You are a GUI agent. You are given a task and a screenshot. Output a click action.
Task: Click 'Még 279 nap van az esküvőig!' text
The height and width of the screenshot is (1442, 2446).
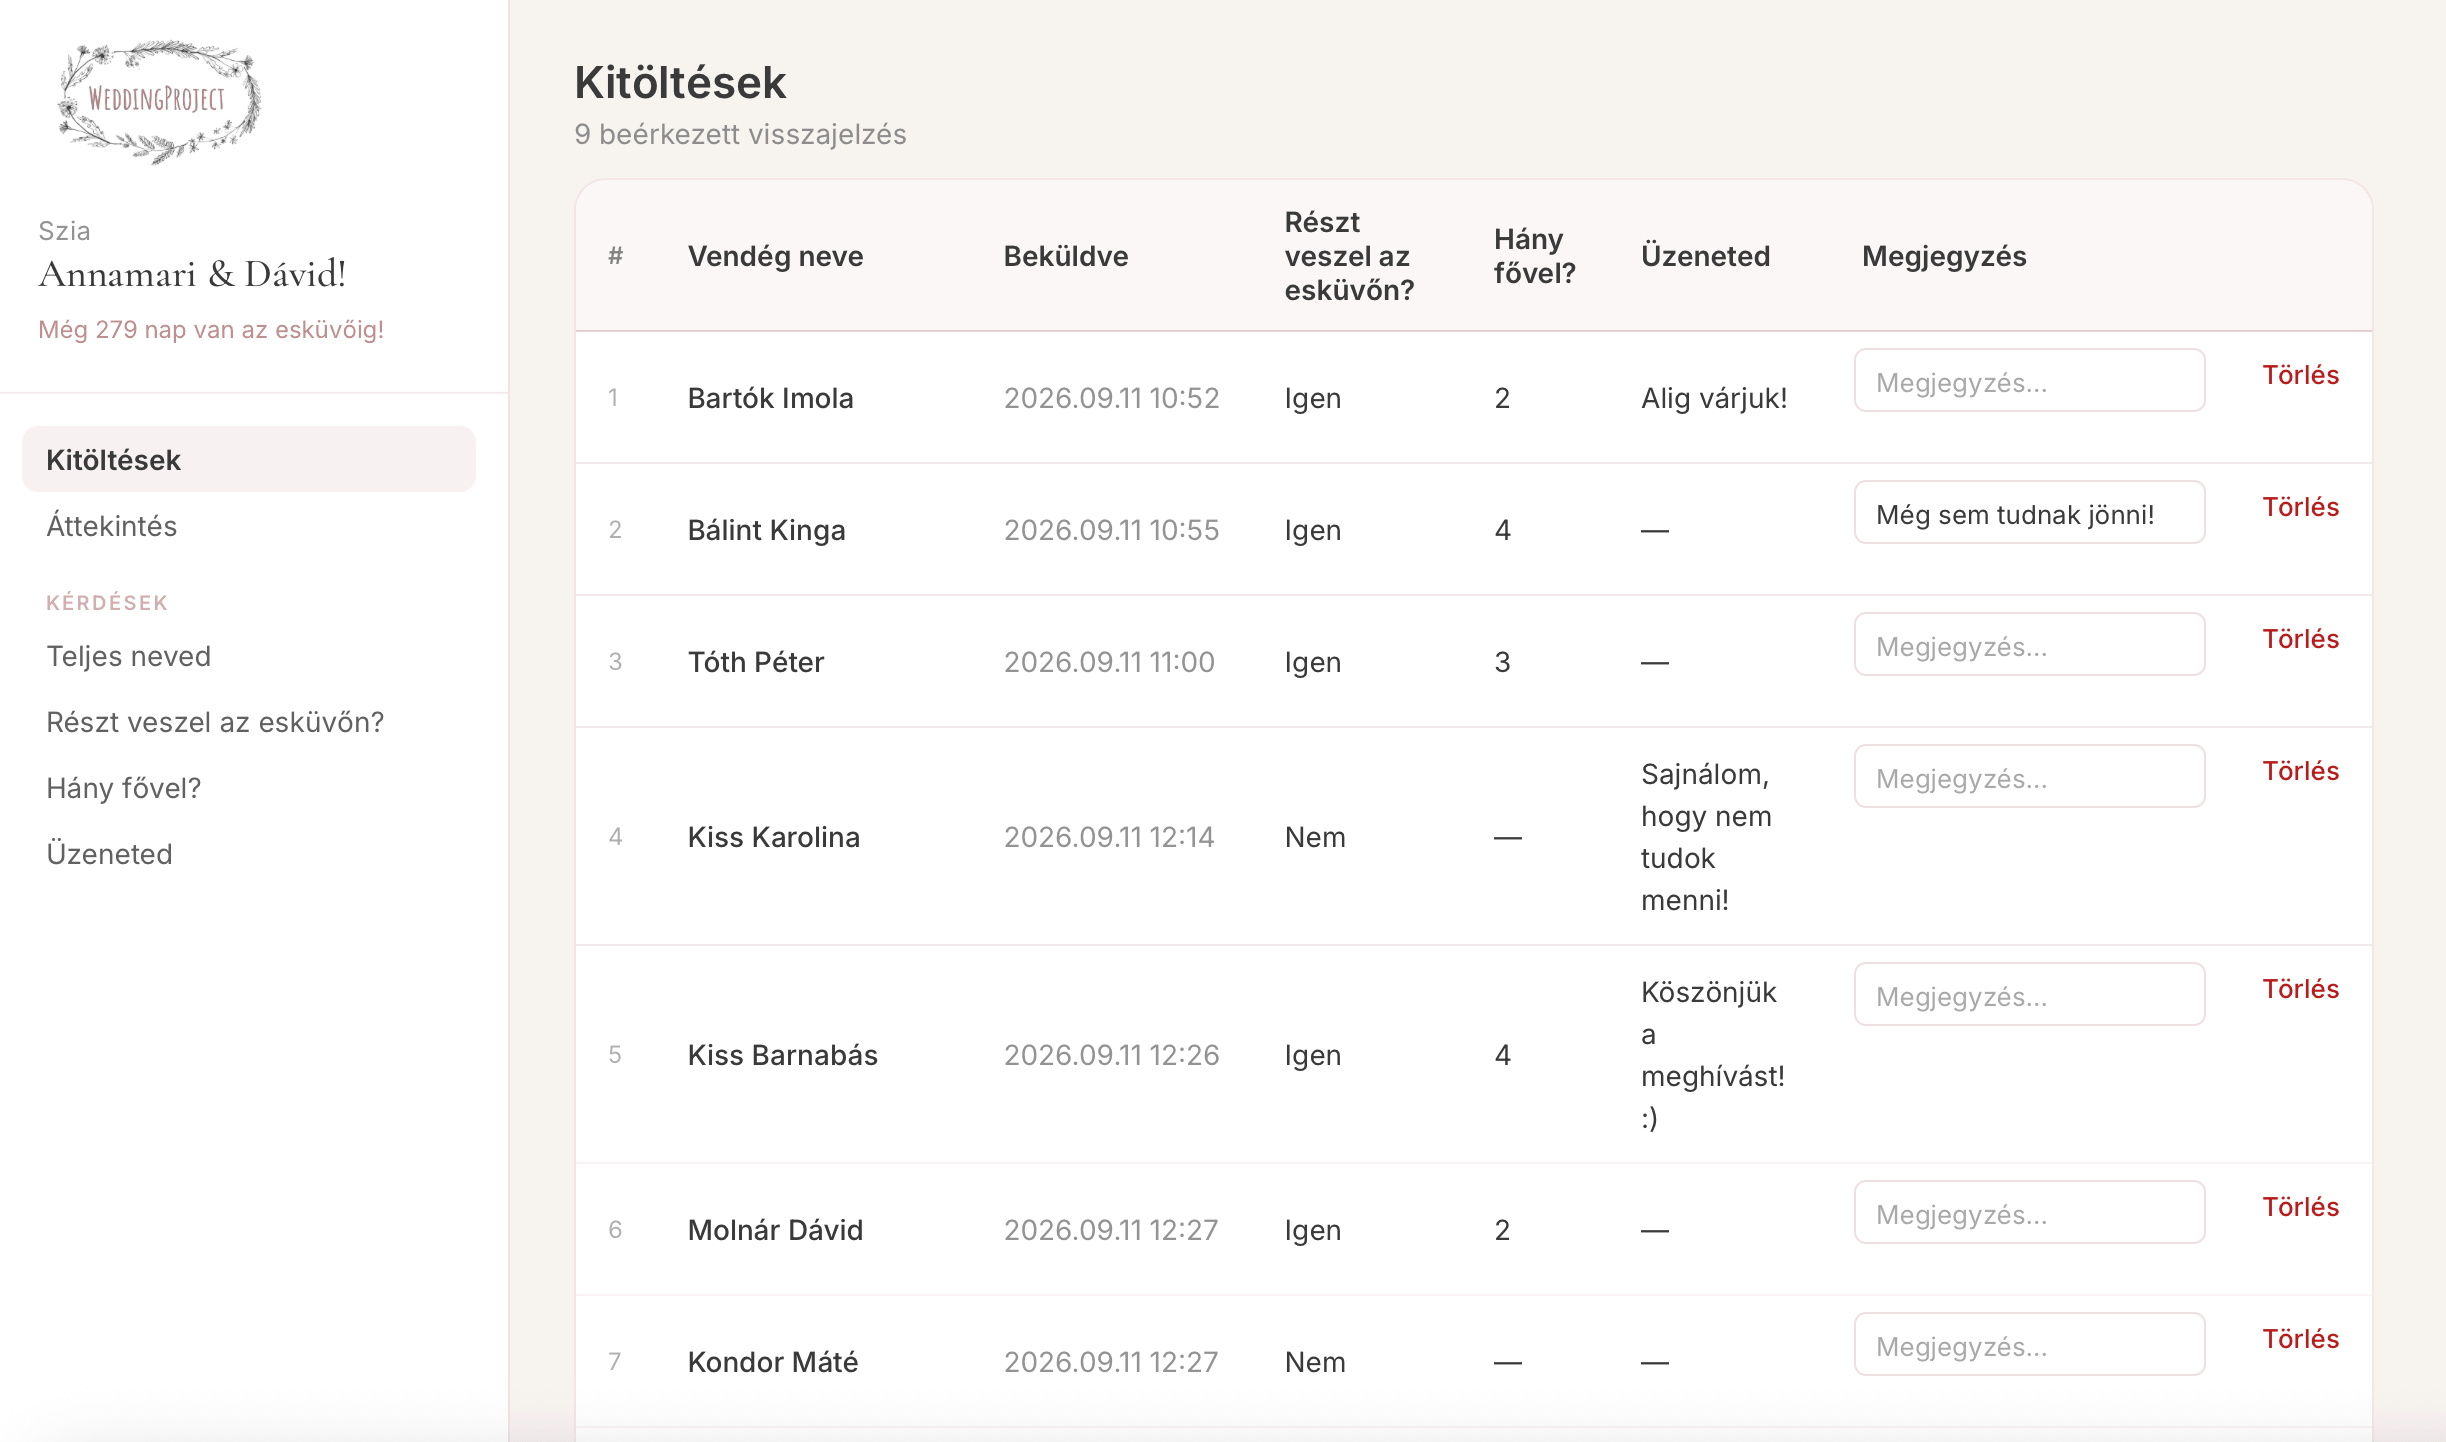tap(211, 330)
